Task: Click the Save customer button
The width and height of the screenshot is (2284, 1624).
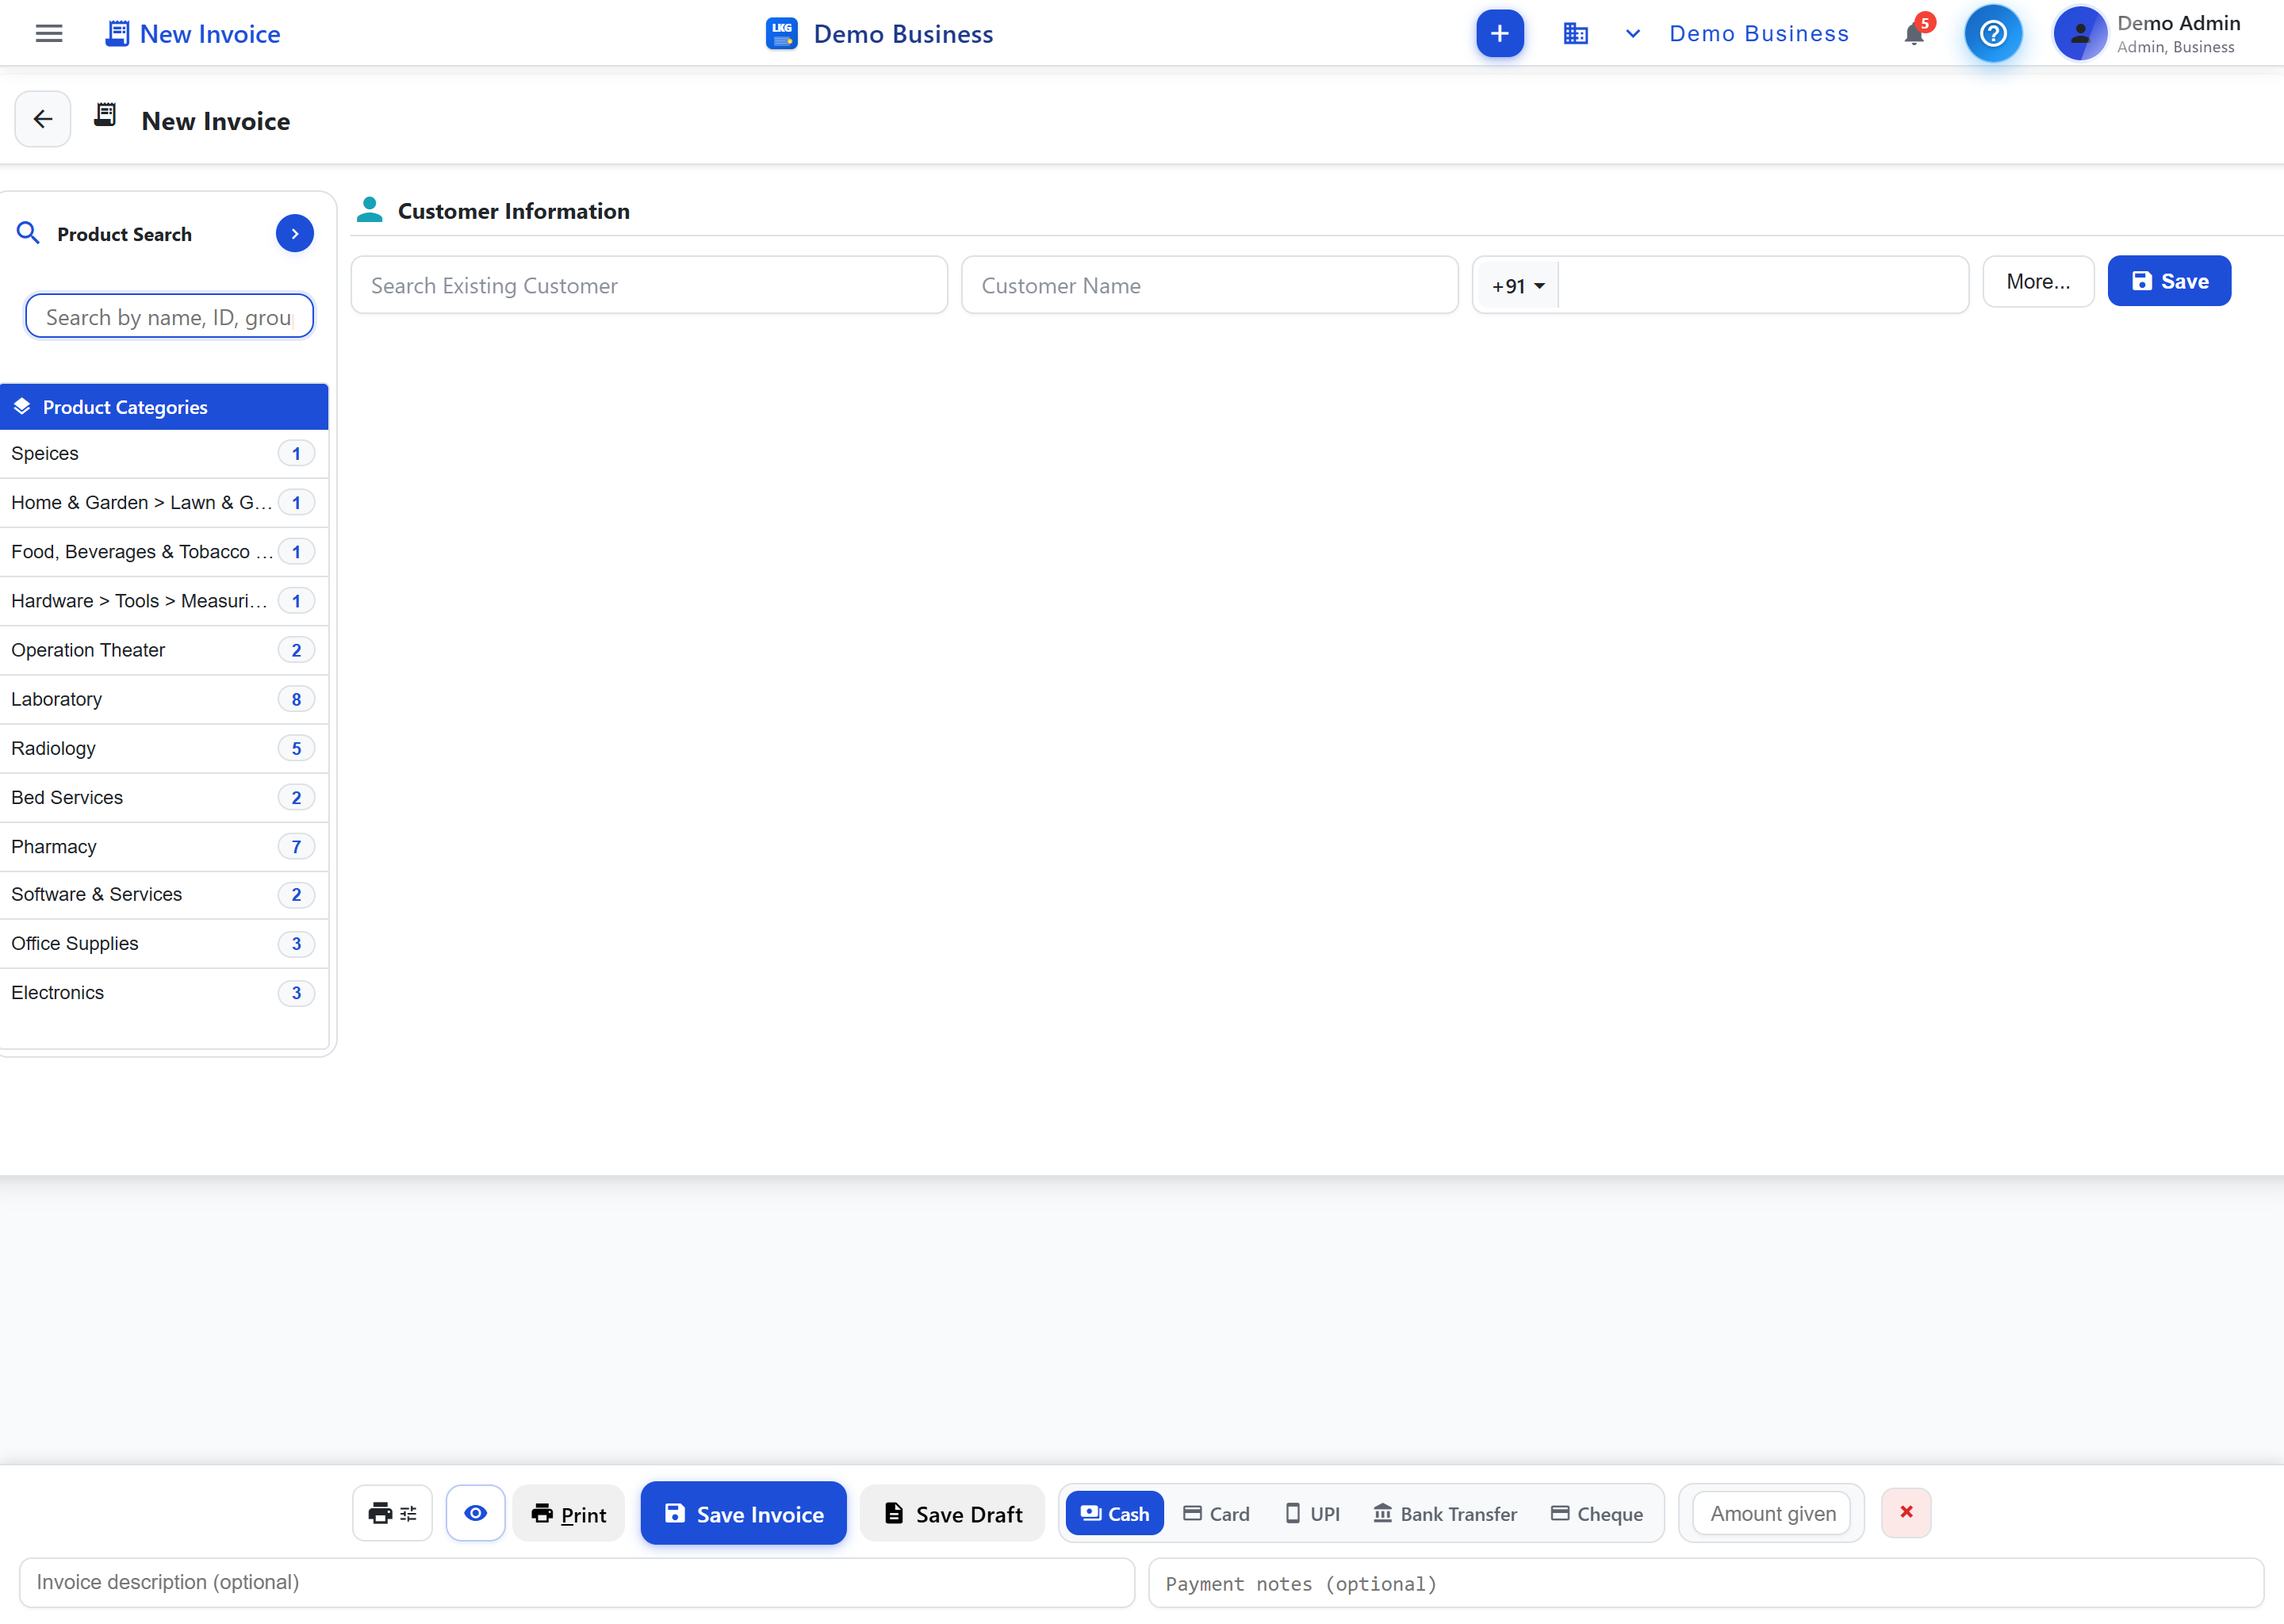Action: click(2169, 282)
